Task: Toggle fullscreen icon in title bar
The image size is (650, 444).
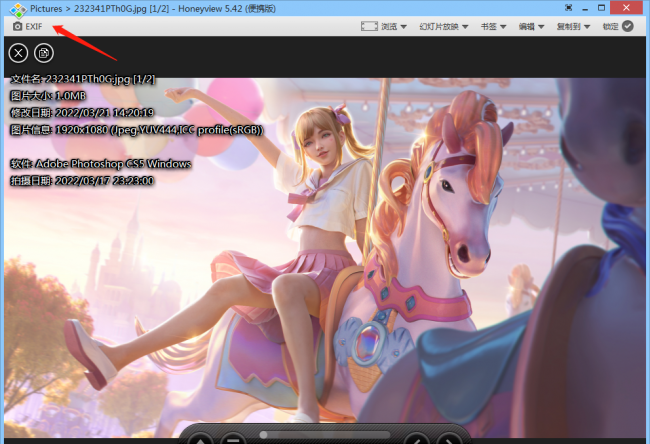Action: (x=568, y=7)
